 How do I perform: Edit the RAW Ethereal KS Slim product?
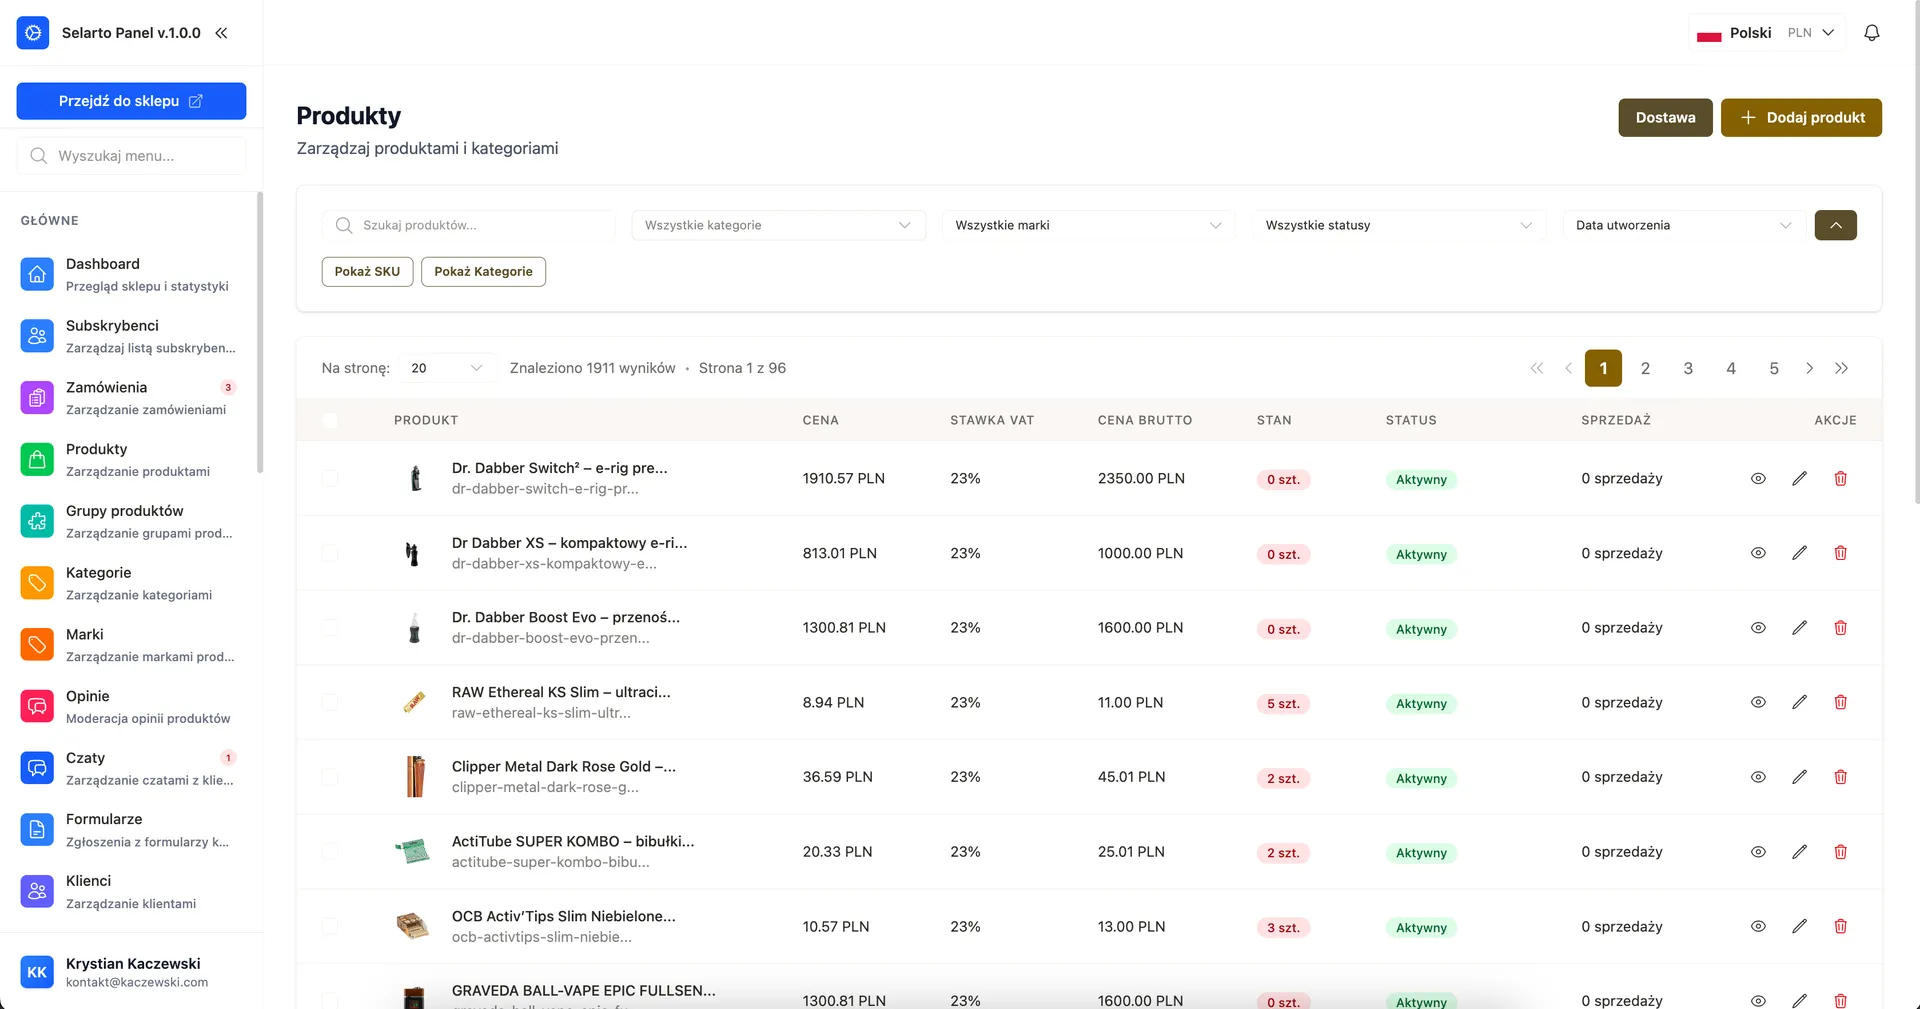pyautogui.click(x=1799, y=702)
